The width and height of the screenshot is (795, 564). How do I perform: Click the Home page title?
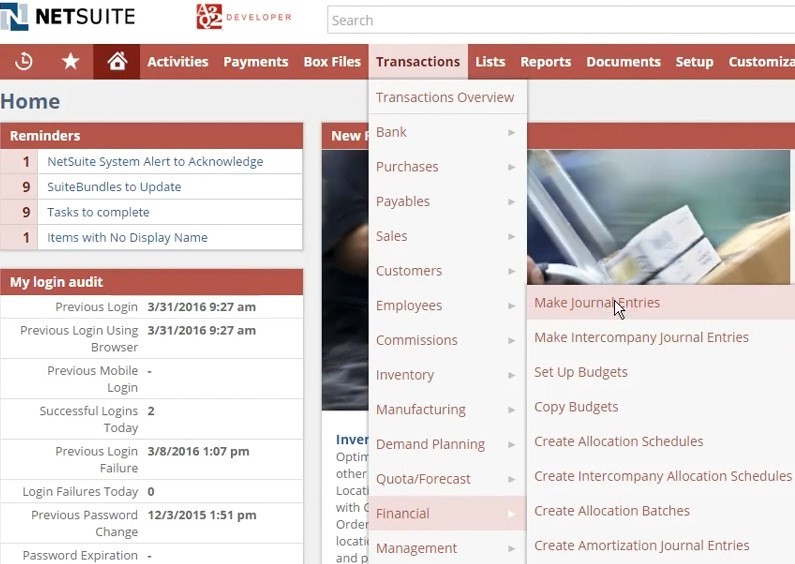click(x=30, y=101)
